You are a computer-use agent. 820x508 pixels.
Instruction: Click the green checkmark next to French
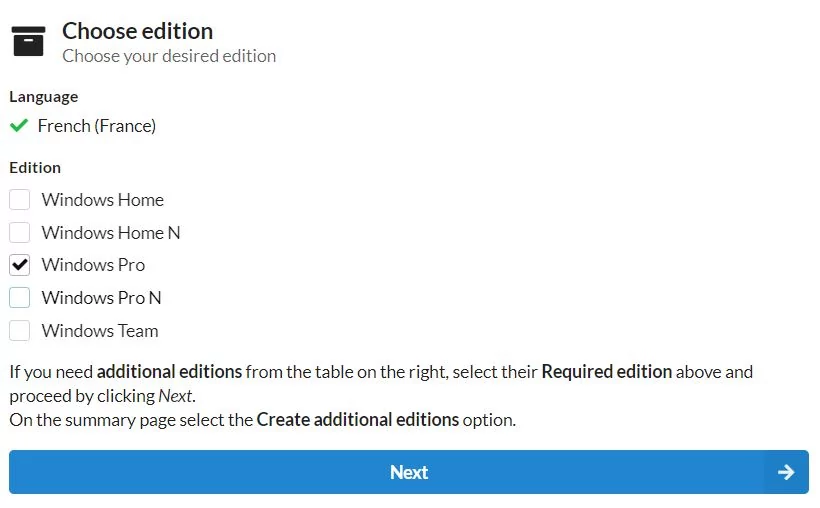pyautogui.click(x=19, y=126)
